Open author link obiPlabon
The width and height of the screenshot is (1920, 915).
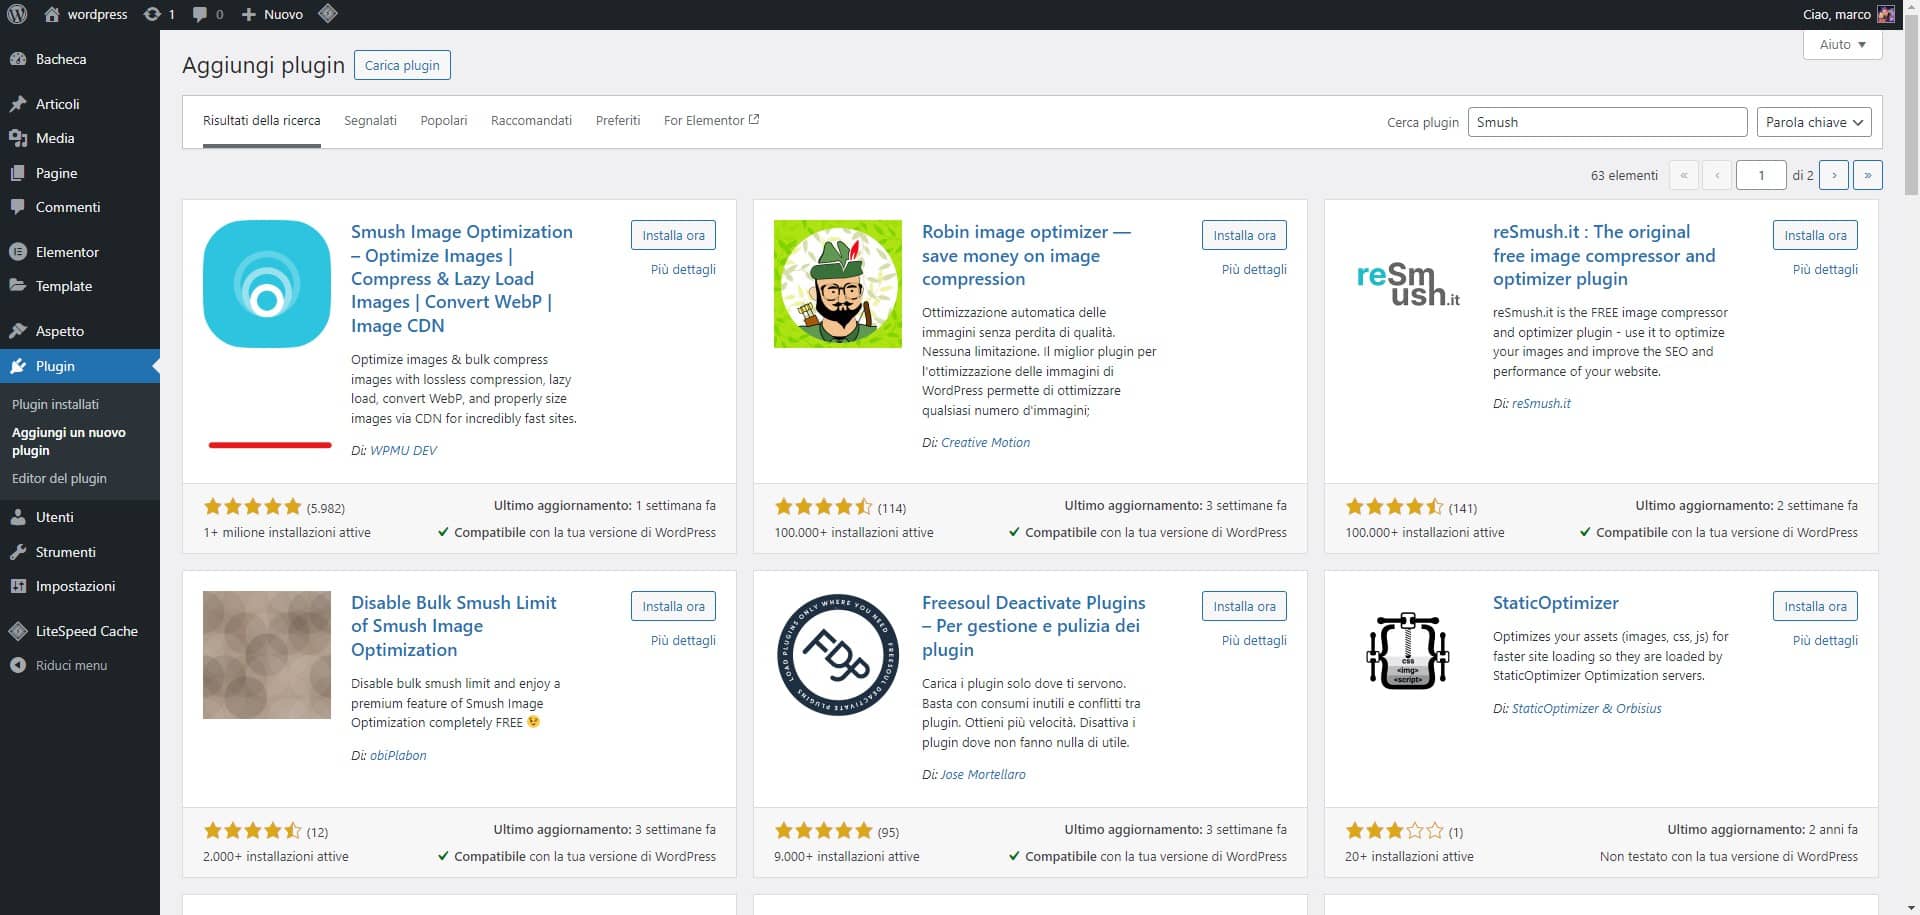(x=398, y=755)
